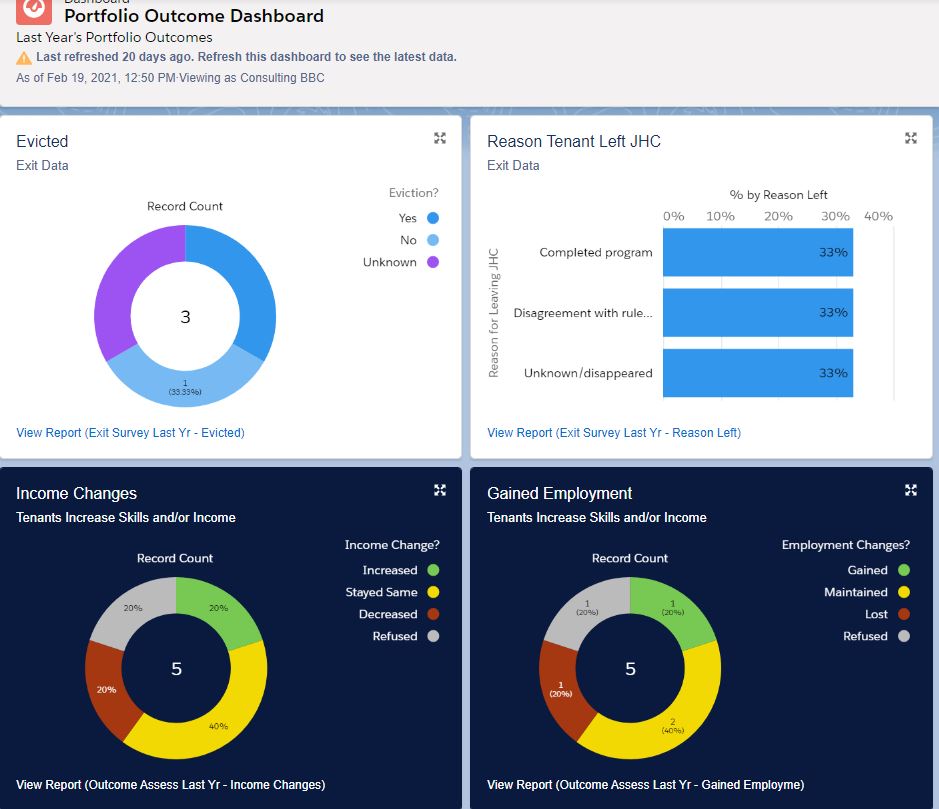939x809 pixels.
Task: Expand the Reason Tenant Left JHC widget
Action: pos(910,138)
